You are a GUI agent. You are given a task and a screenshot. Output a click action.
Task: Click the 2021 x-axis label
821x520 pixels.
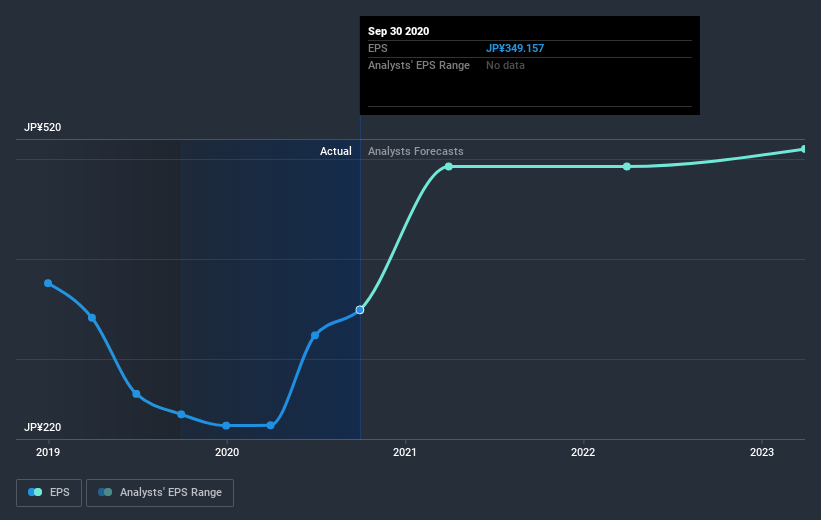click(x=405, y=452)
